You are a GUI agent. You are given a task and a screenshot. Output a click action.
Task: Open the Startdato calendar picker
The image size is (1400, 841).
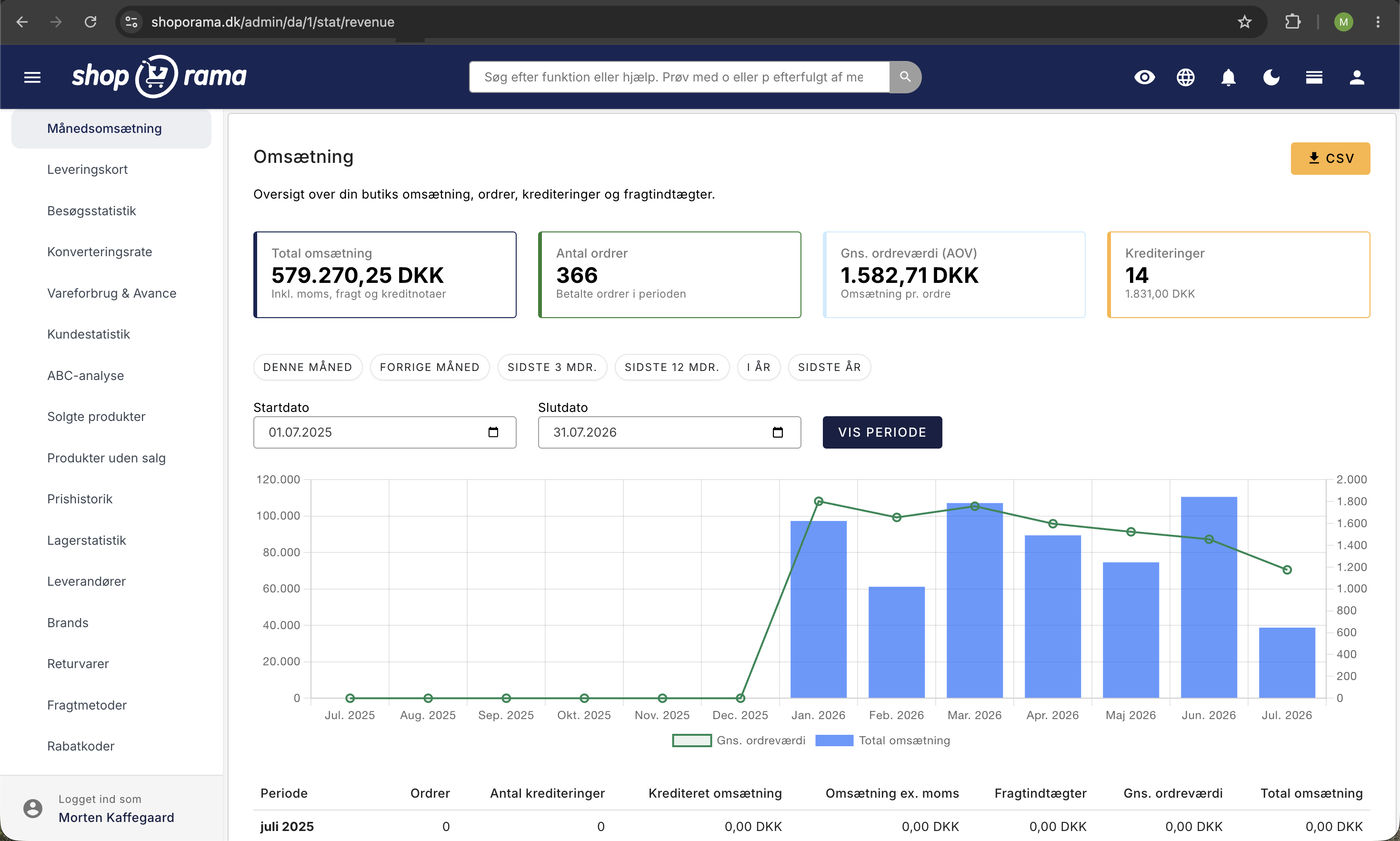pos(493,433)
